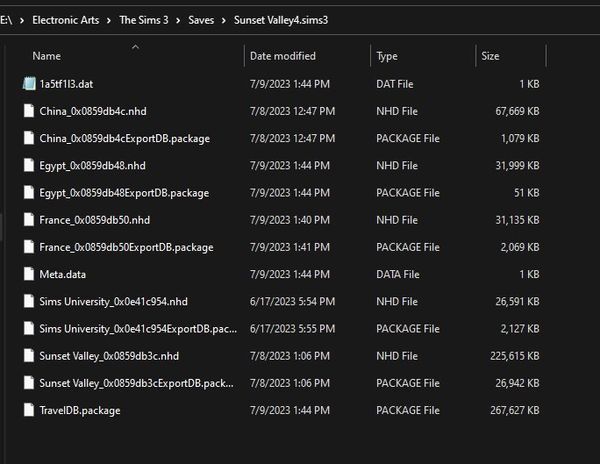Click the Egypt_0x0859db48.nhd file icon
Screen dimensions: 600x464
click(29, 165)
